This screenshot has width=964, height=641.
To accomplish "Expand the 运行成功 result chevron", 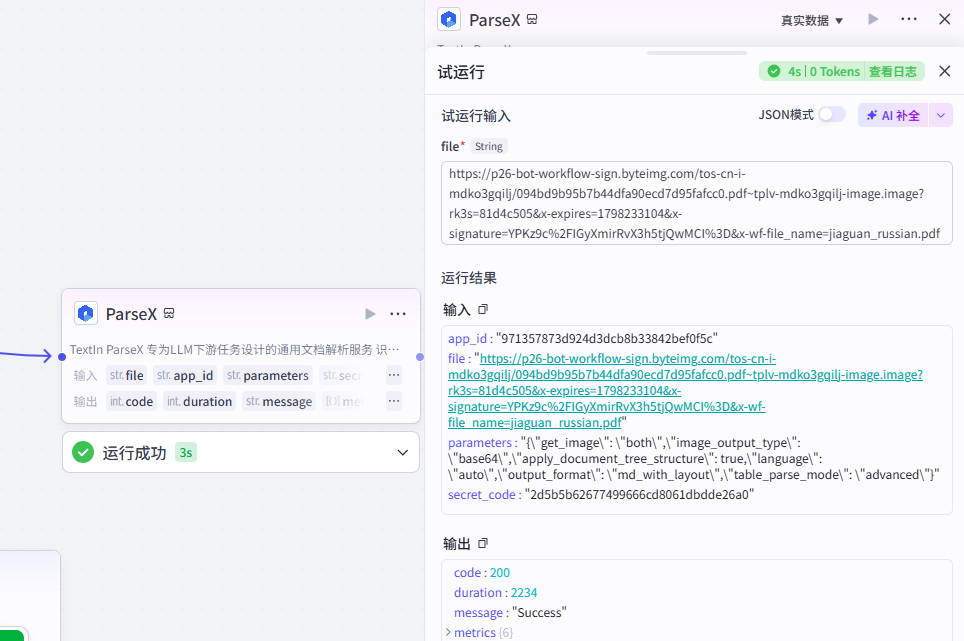I will pyautogui.click(x=403, y=452).
